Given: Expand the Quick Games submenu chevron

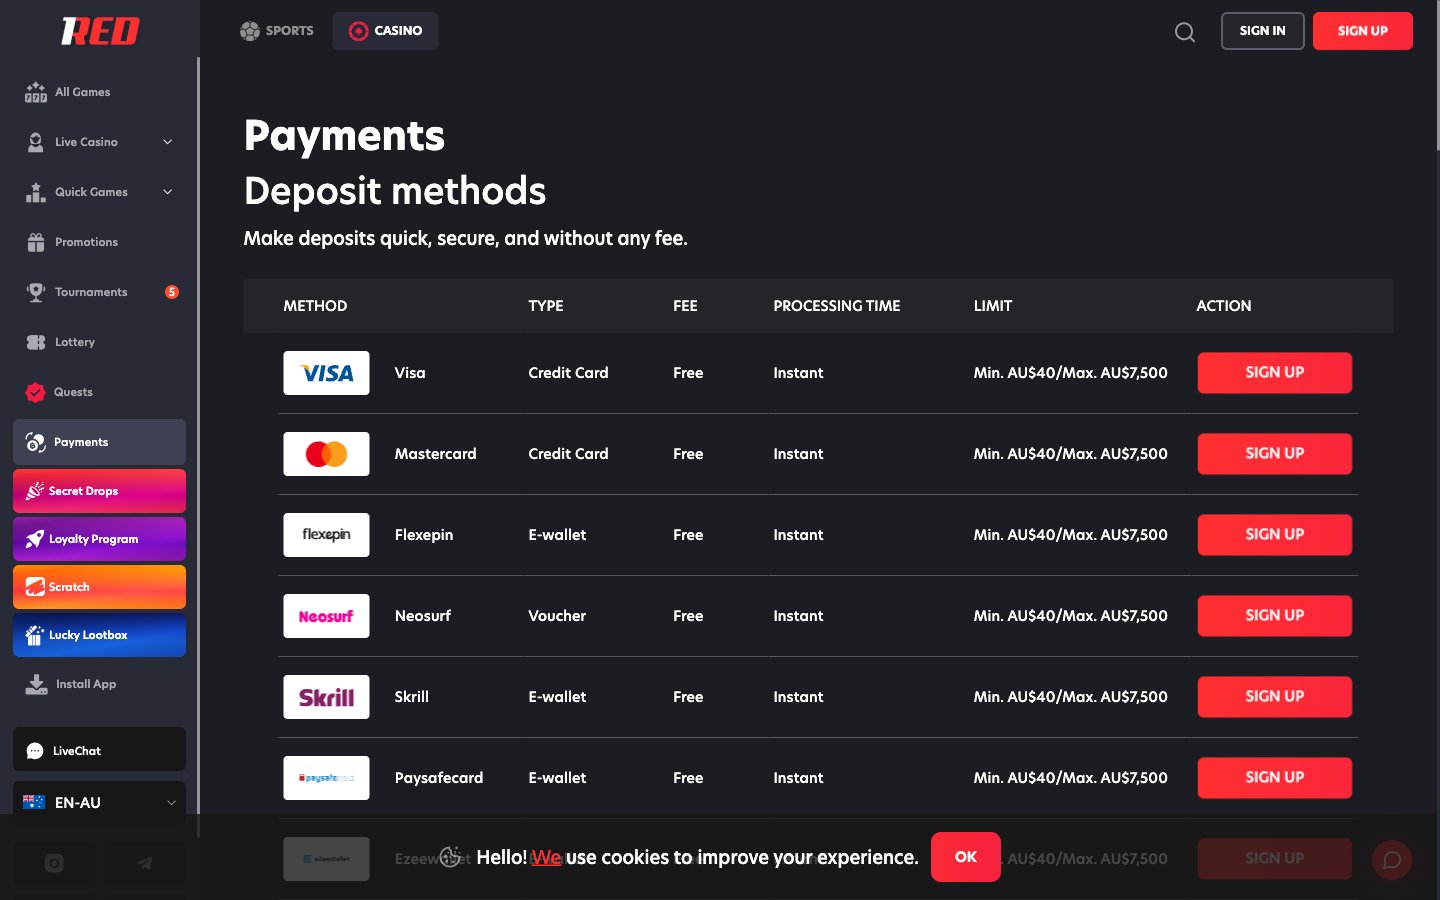Looking at the screenshot, I should 167,192.
